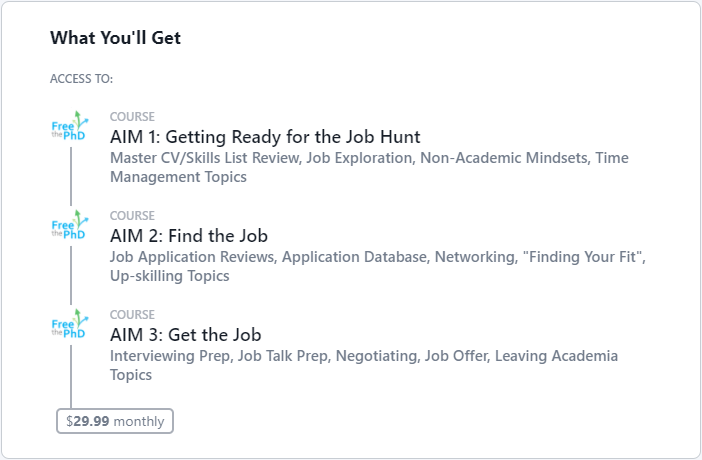Screen dimensions: 702x460
Task: Open the AIM 1: Getting Ready for the Job Hunt course
Action: click(x=265, y=137)
